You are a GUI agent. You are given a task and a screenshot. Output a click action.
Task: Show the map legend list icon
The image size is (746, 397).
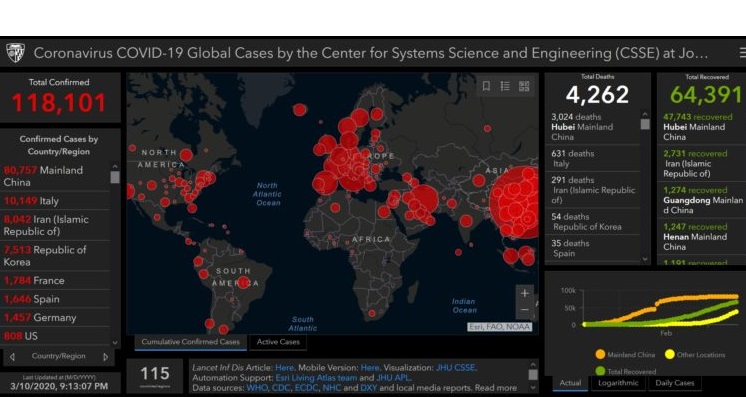point(505,86)
